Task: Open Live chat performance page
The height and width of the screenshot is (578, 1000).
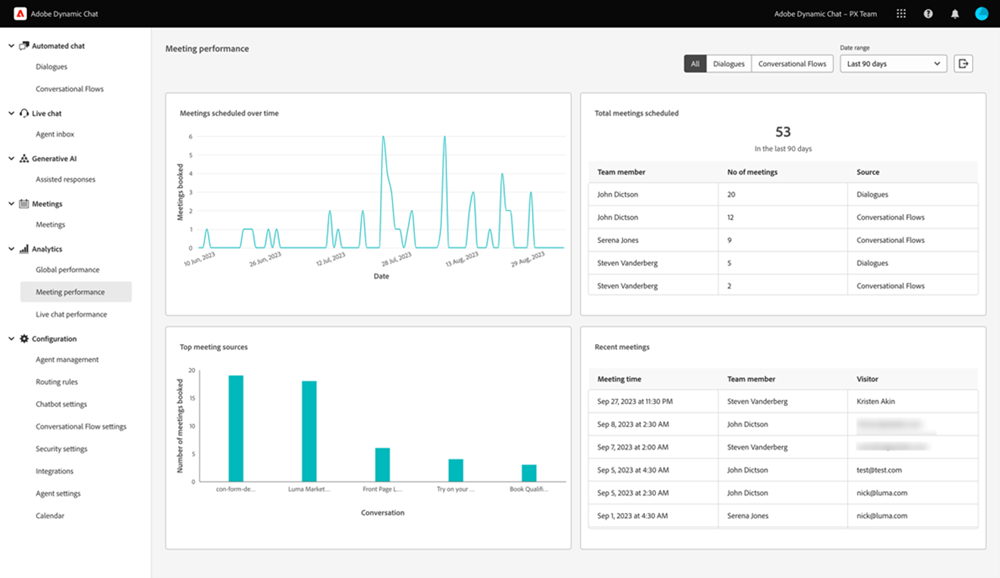Action: 71,315
